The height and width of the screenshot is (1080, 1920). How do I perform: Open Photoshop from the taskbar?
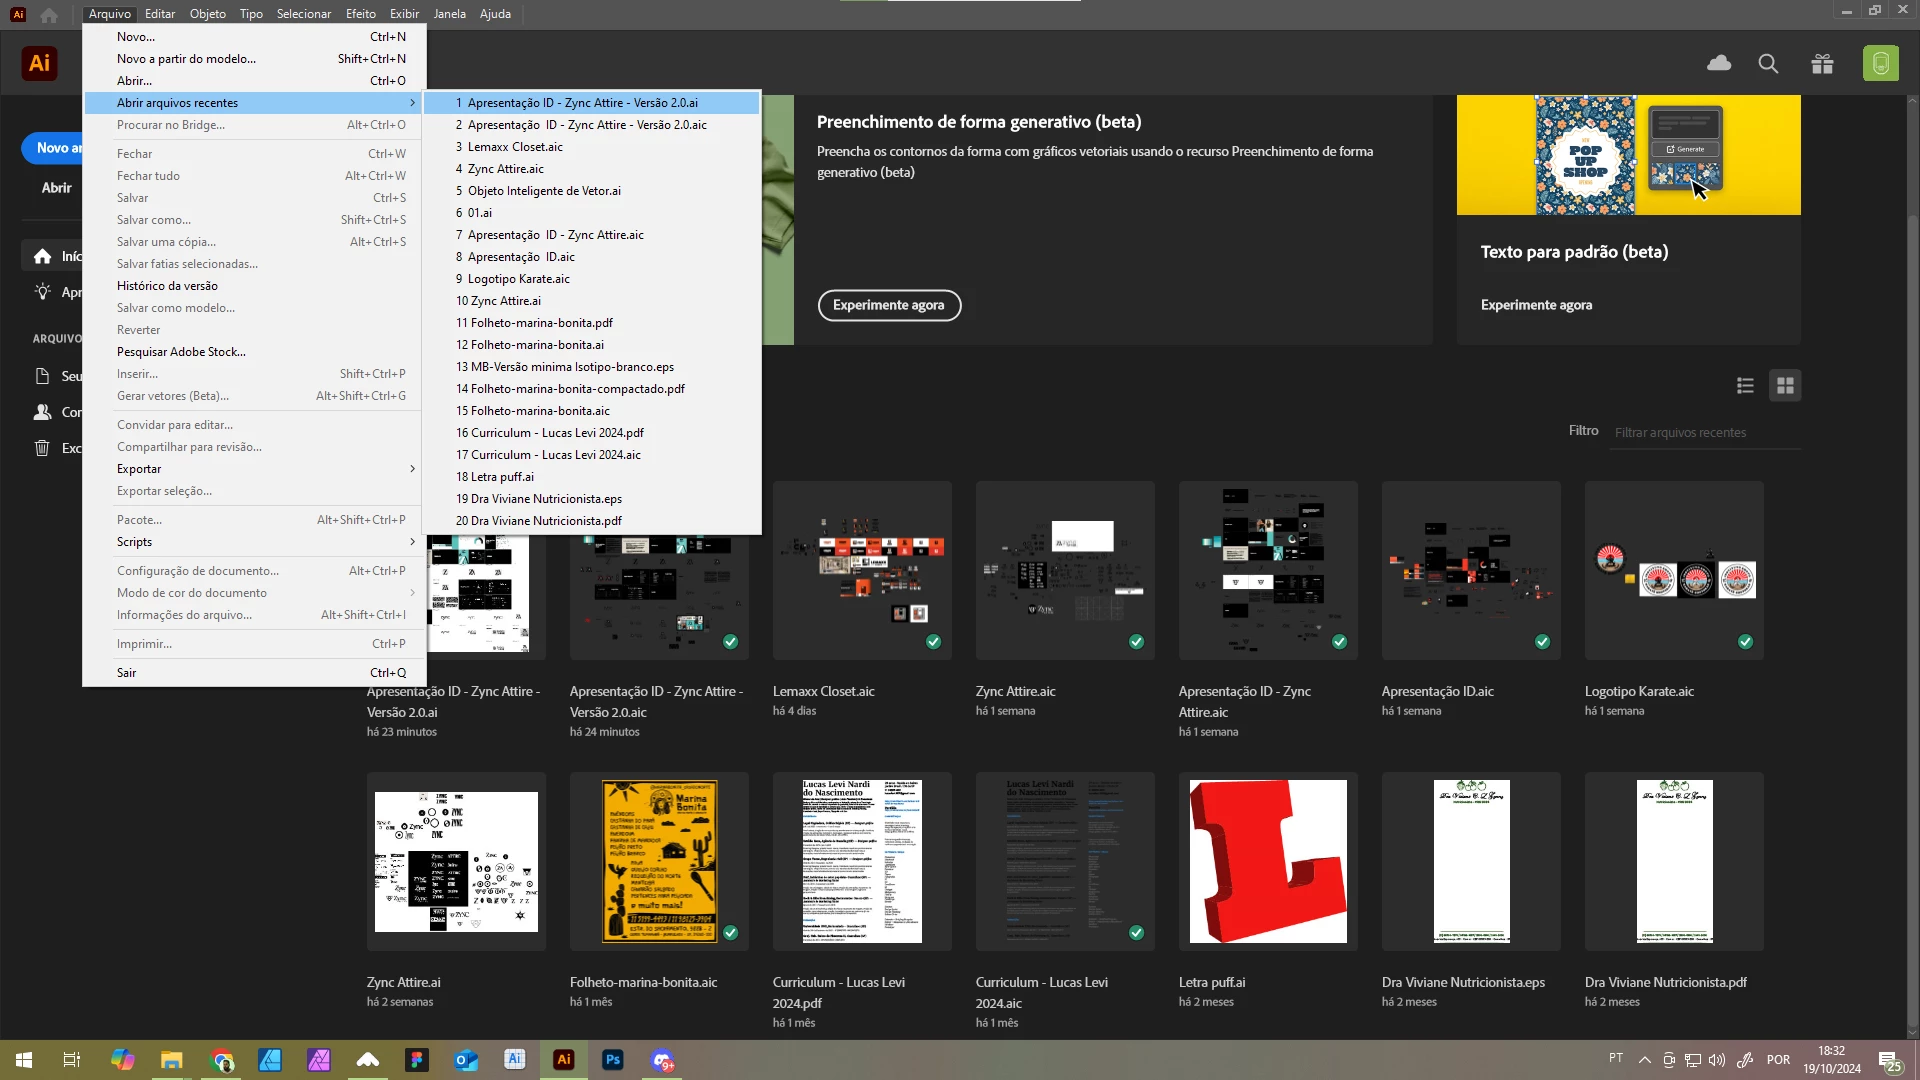[612, 1060]
